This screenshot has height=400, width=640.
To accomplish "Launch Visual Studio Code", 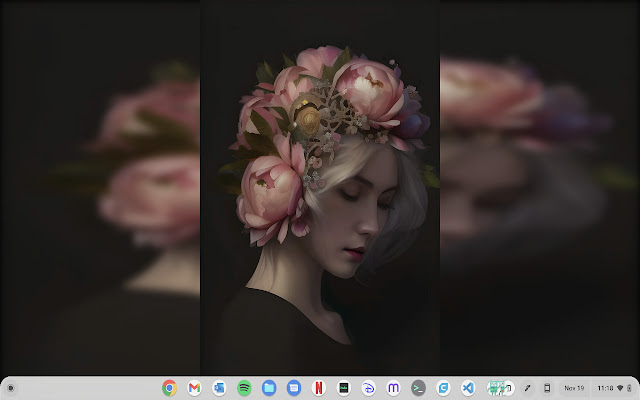I will click(x=467, y=388).
